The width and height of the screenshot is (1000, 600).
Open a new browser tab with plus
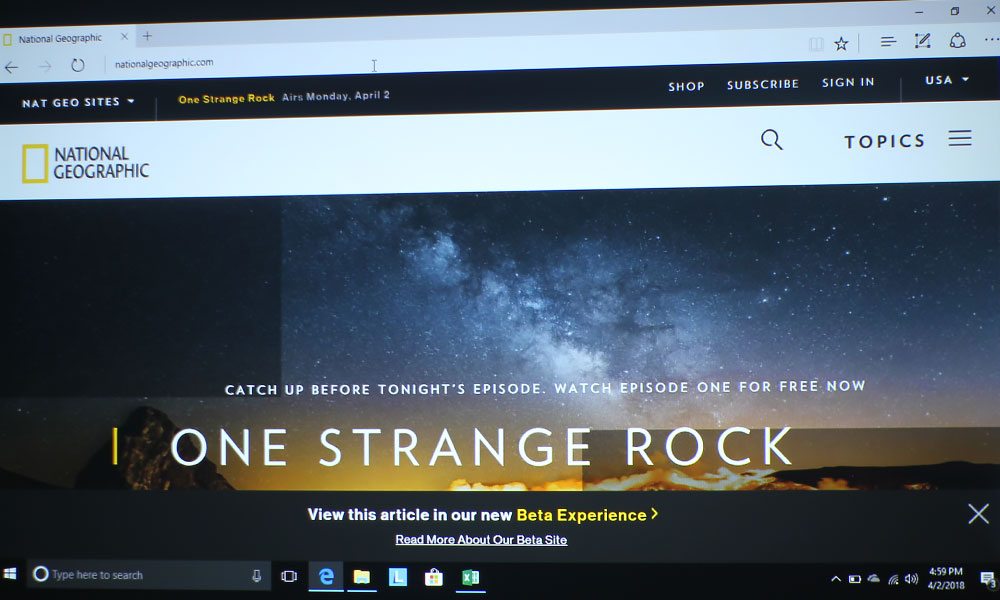click(147, 36)
